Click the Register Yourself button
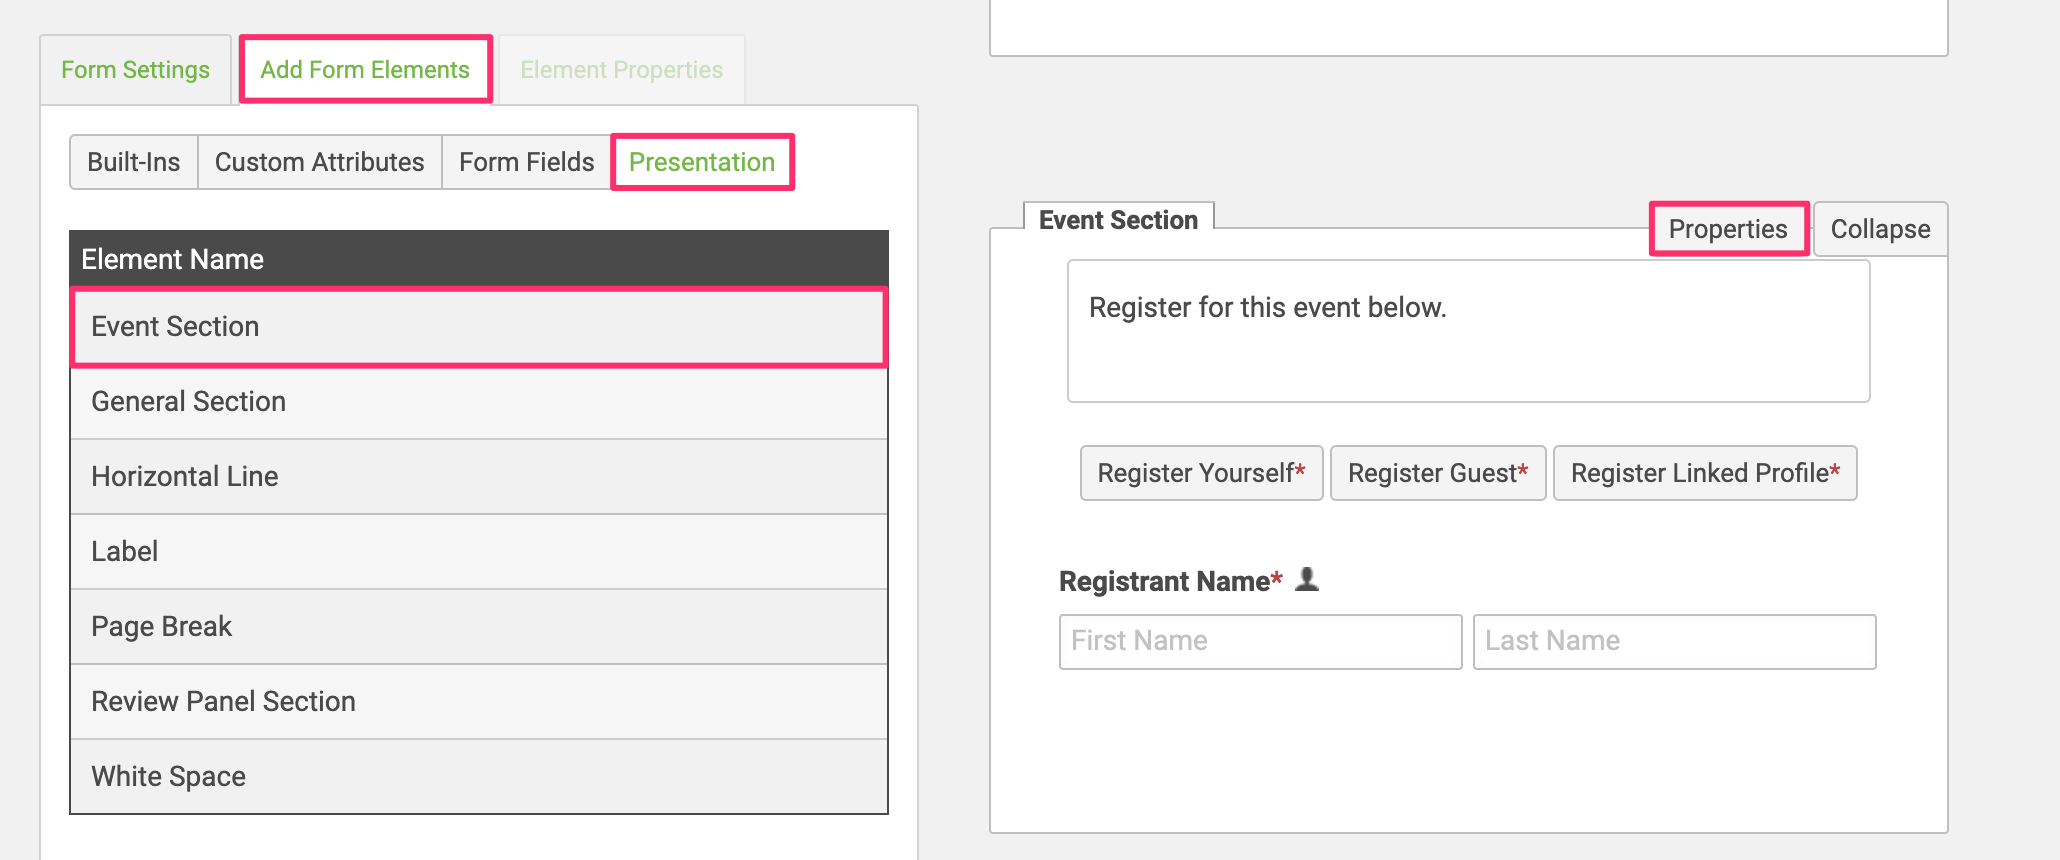The height and width of the screenshot is (860, 2060). point(1202,473)
